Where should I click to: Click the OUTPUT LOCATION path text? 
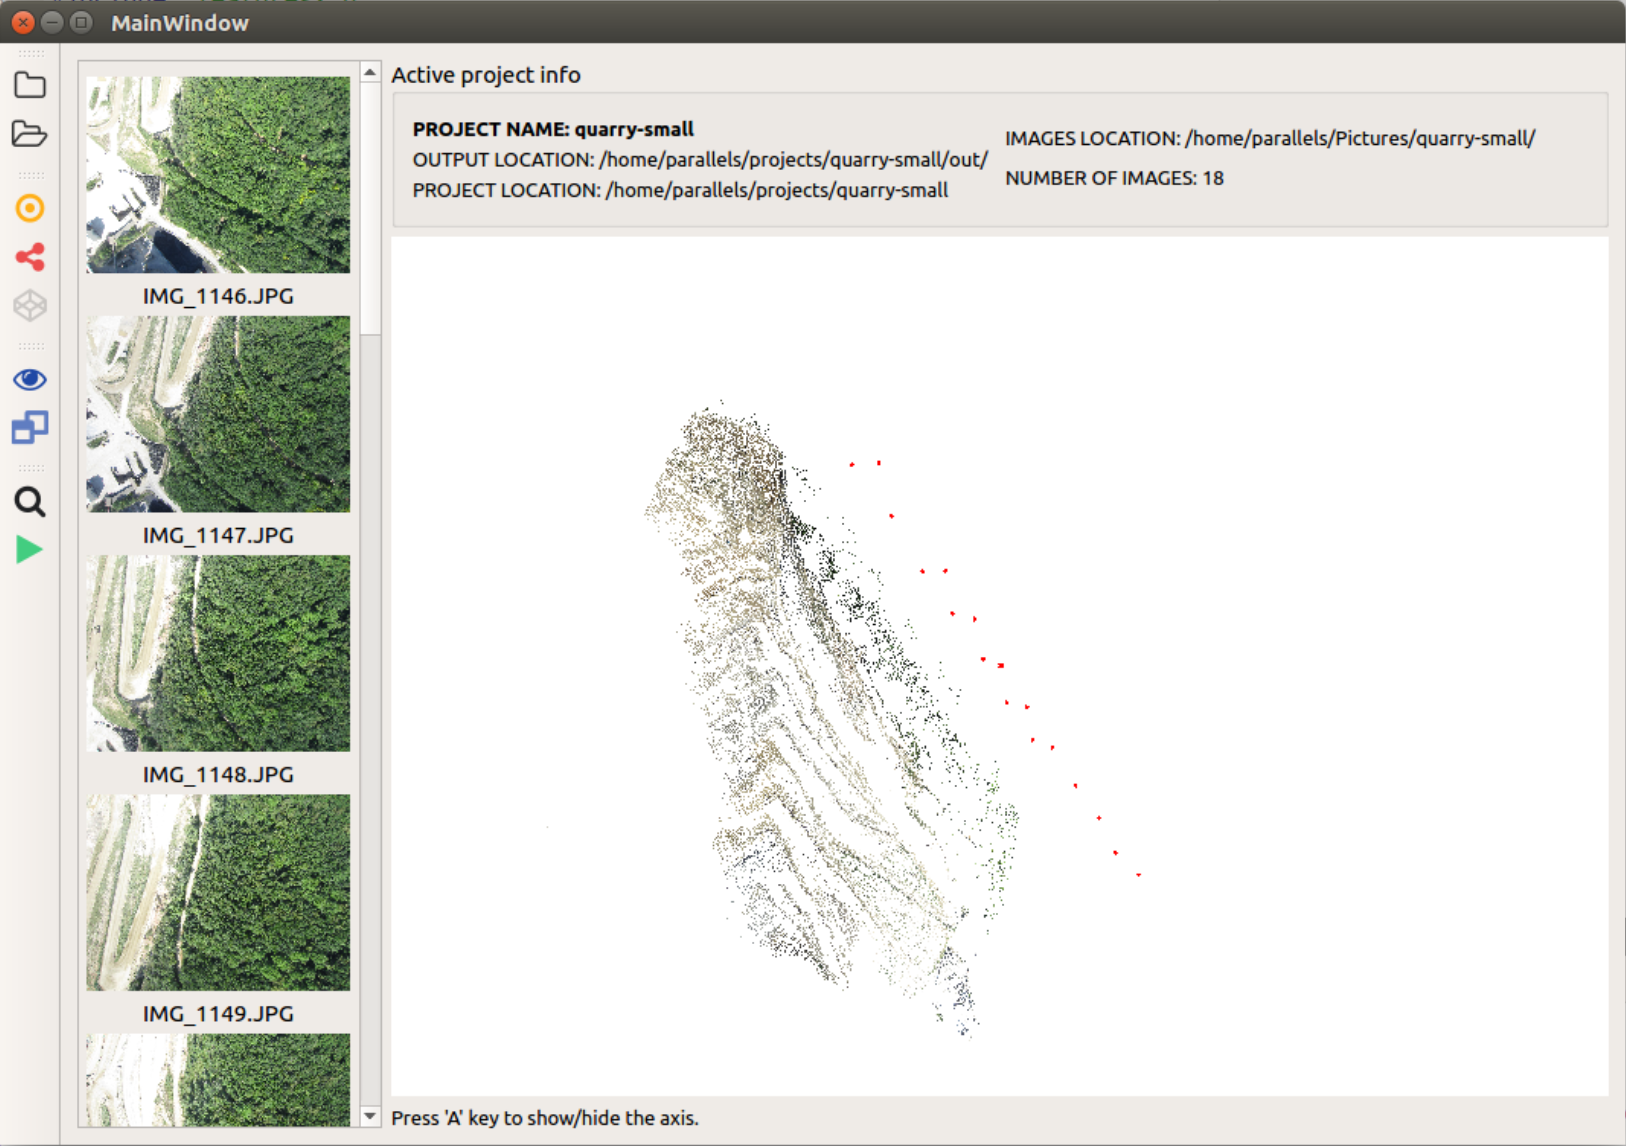(x=700, y=160)
